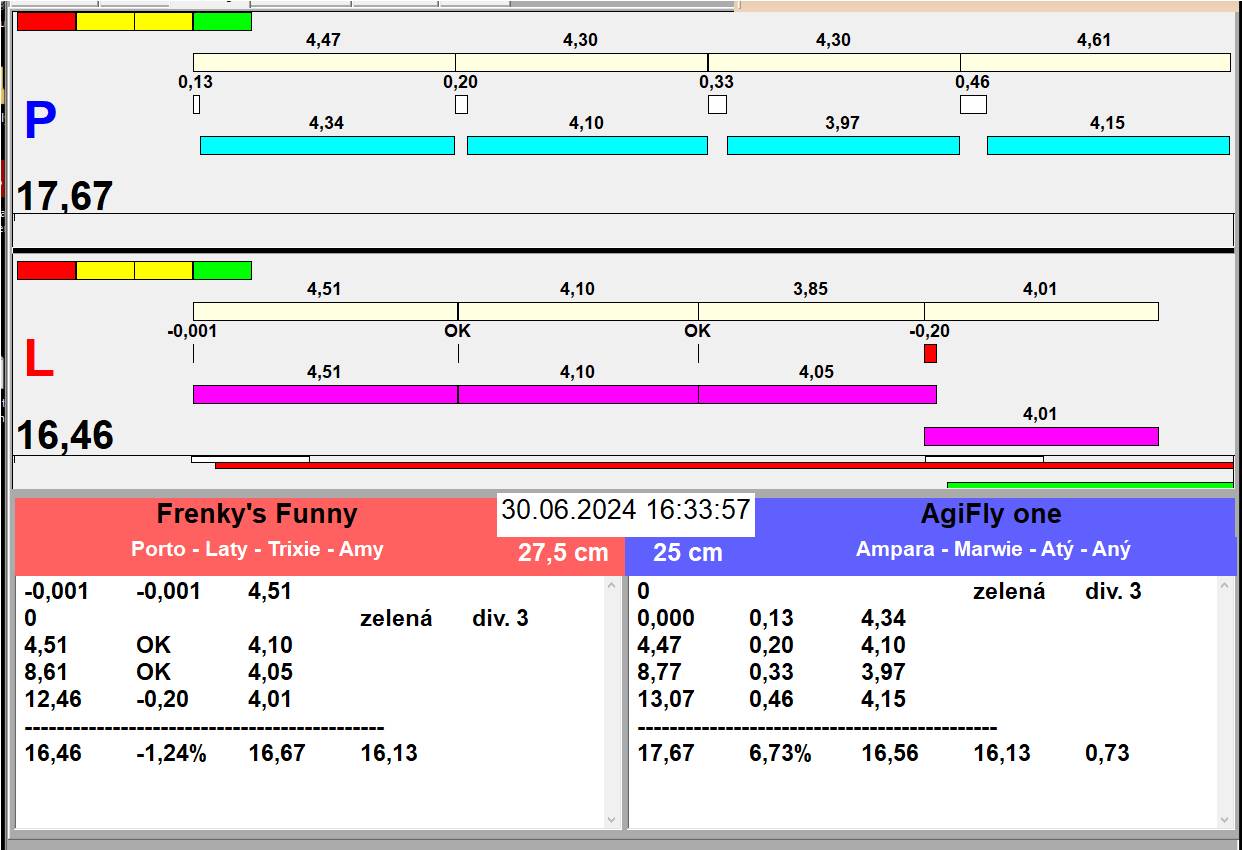Click the cream bar labeled 4,61 in lane P
This screenshot has width=1242, height=850.
[1095, 62]
